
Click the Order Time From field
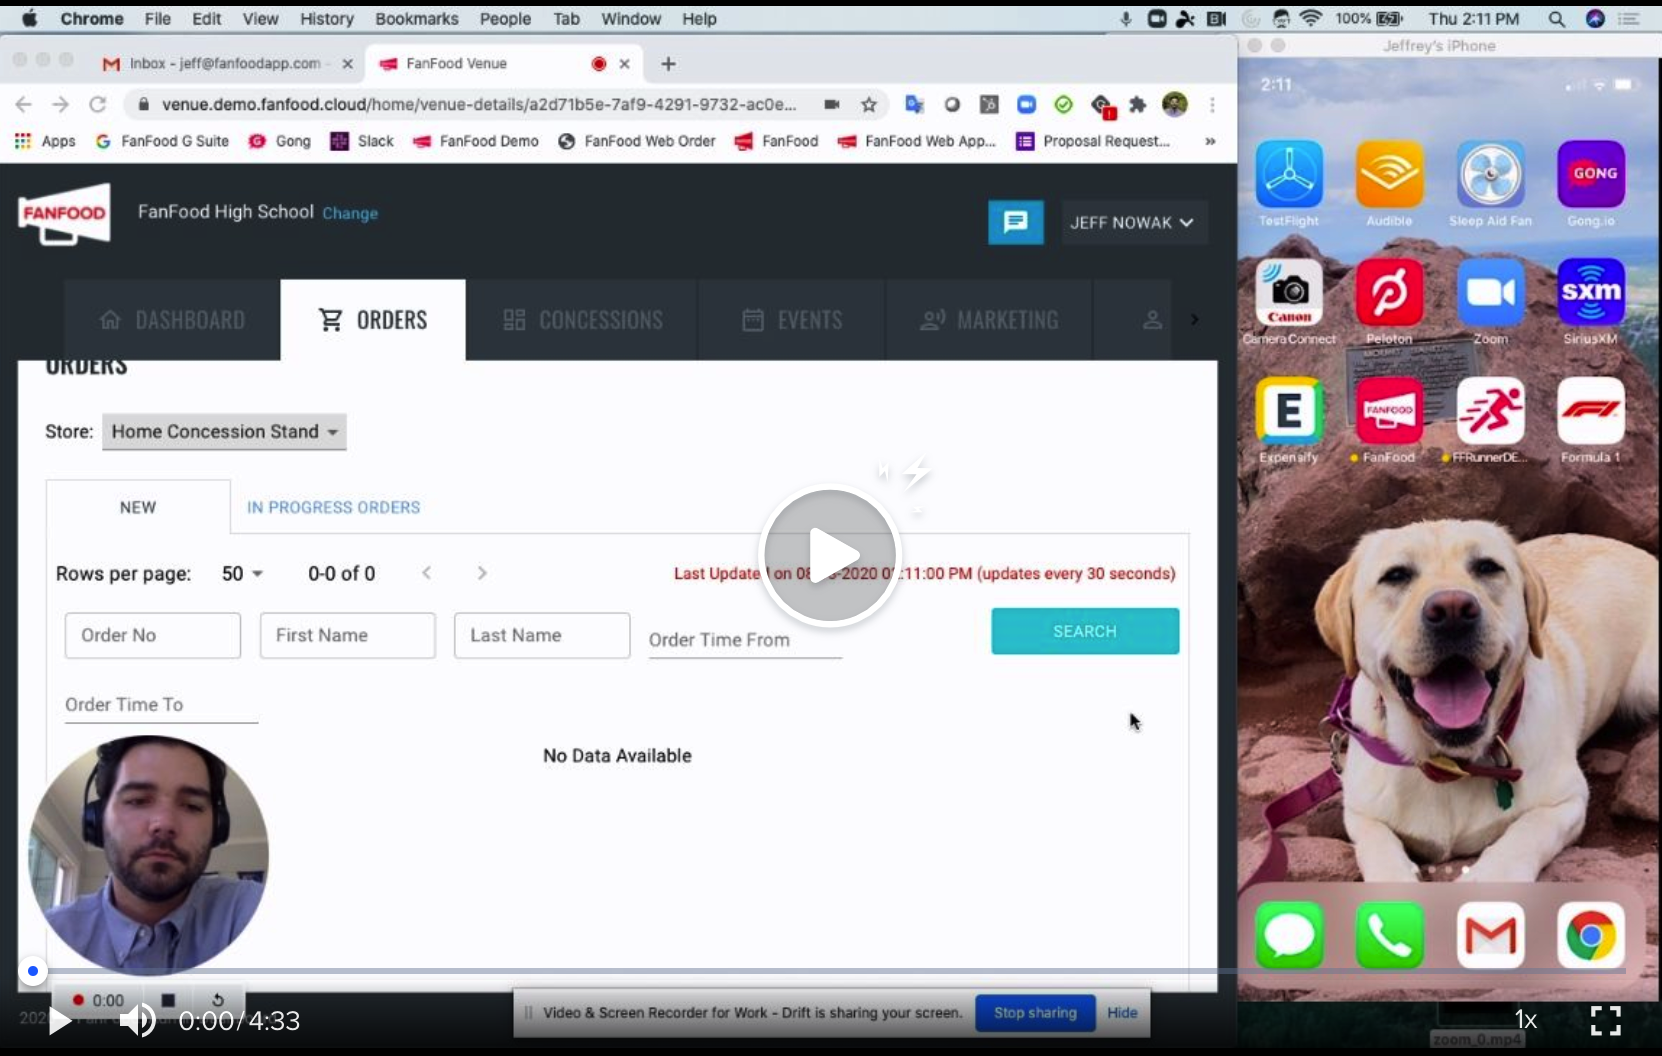click(745, 639)
